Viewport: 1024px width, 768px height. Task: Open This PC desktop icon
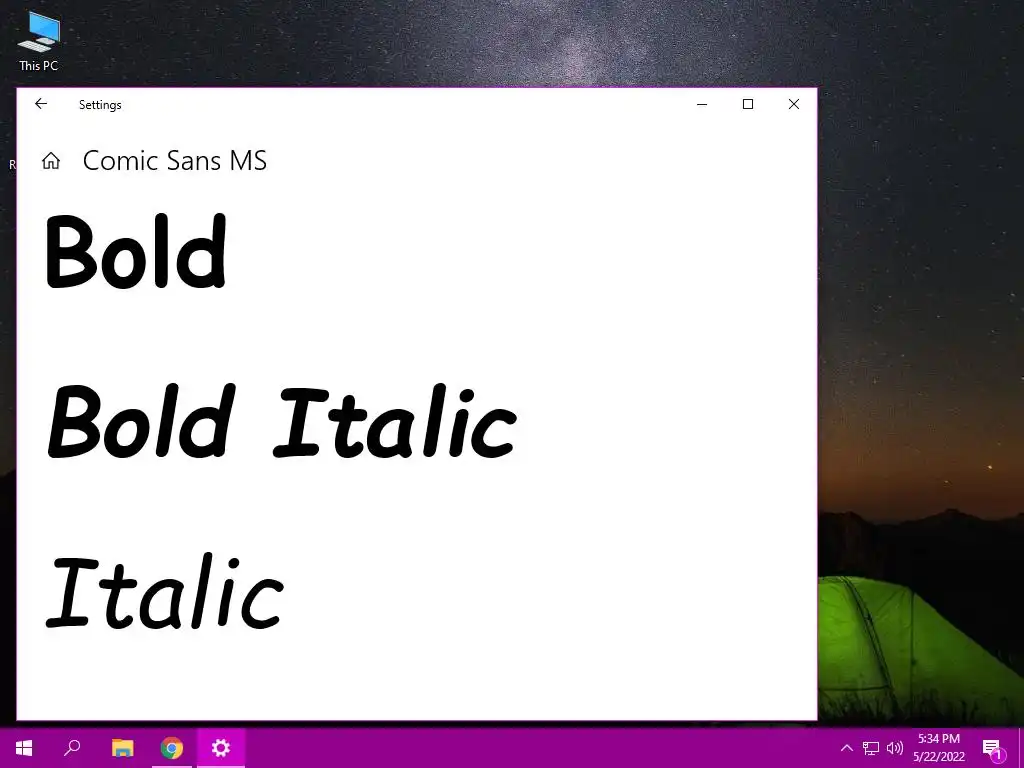39,40
